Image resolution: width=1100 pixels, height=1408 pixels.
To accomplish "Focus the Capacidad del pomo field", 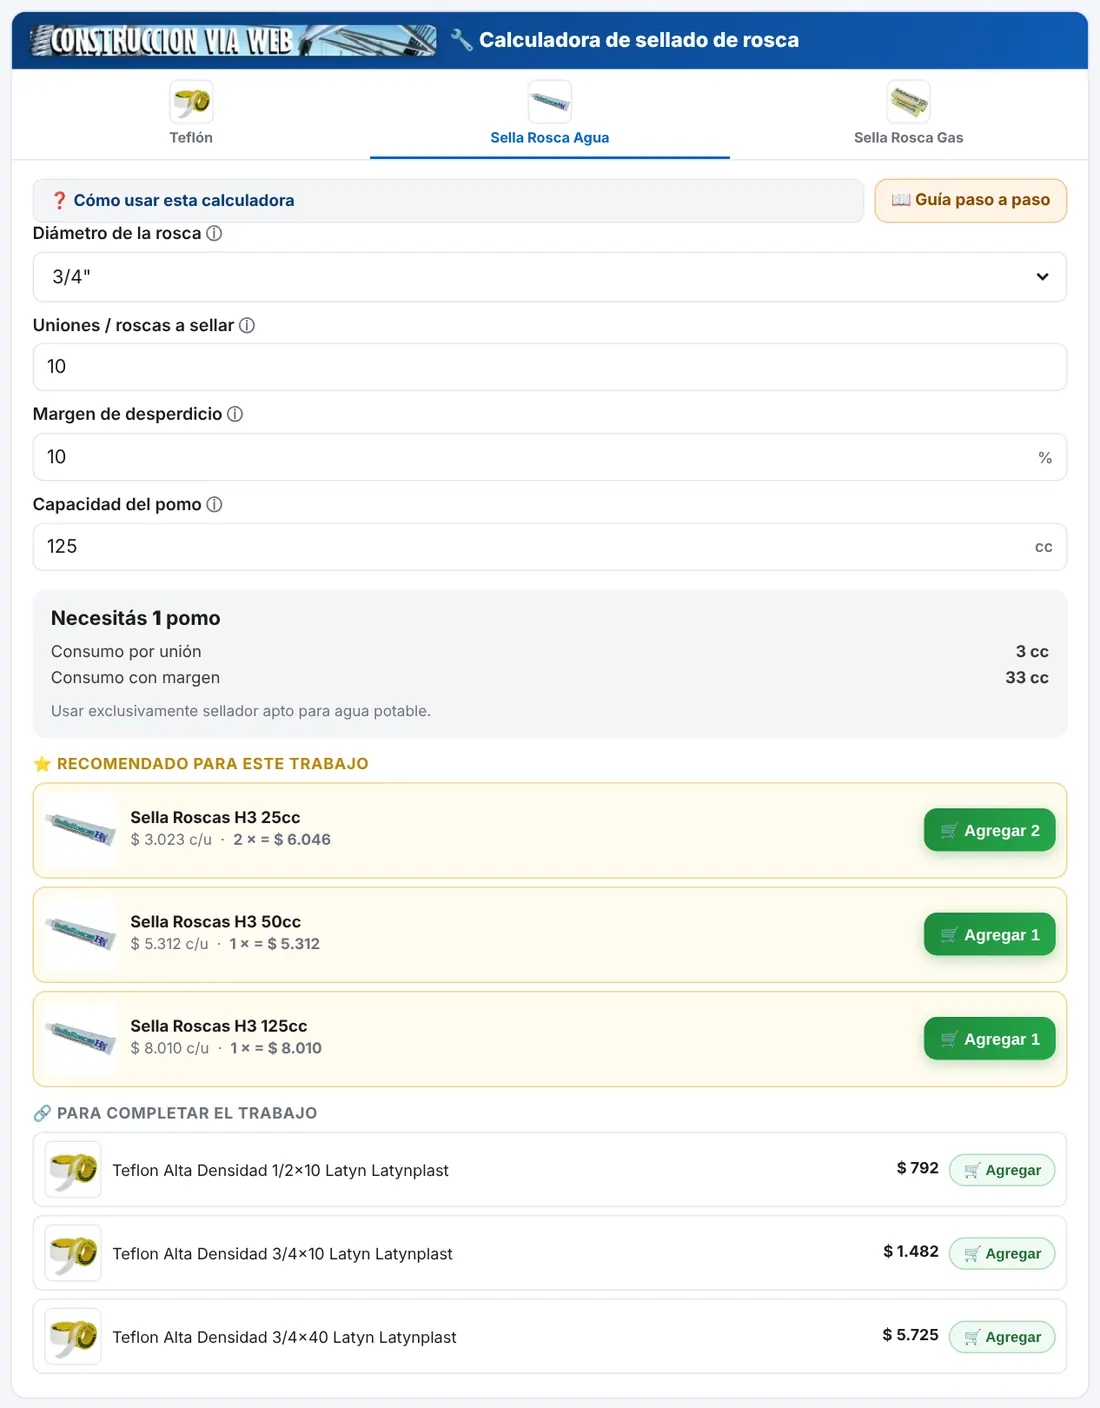I will 550,547.
